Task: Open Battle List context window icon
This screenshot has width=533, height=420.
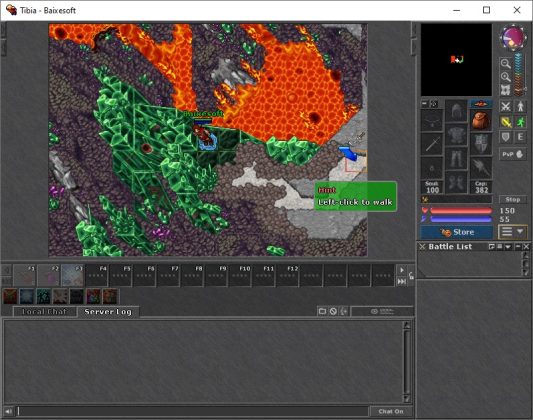Action: [x=491, y=247]
